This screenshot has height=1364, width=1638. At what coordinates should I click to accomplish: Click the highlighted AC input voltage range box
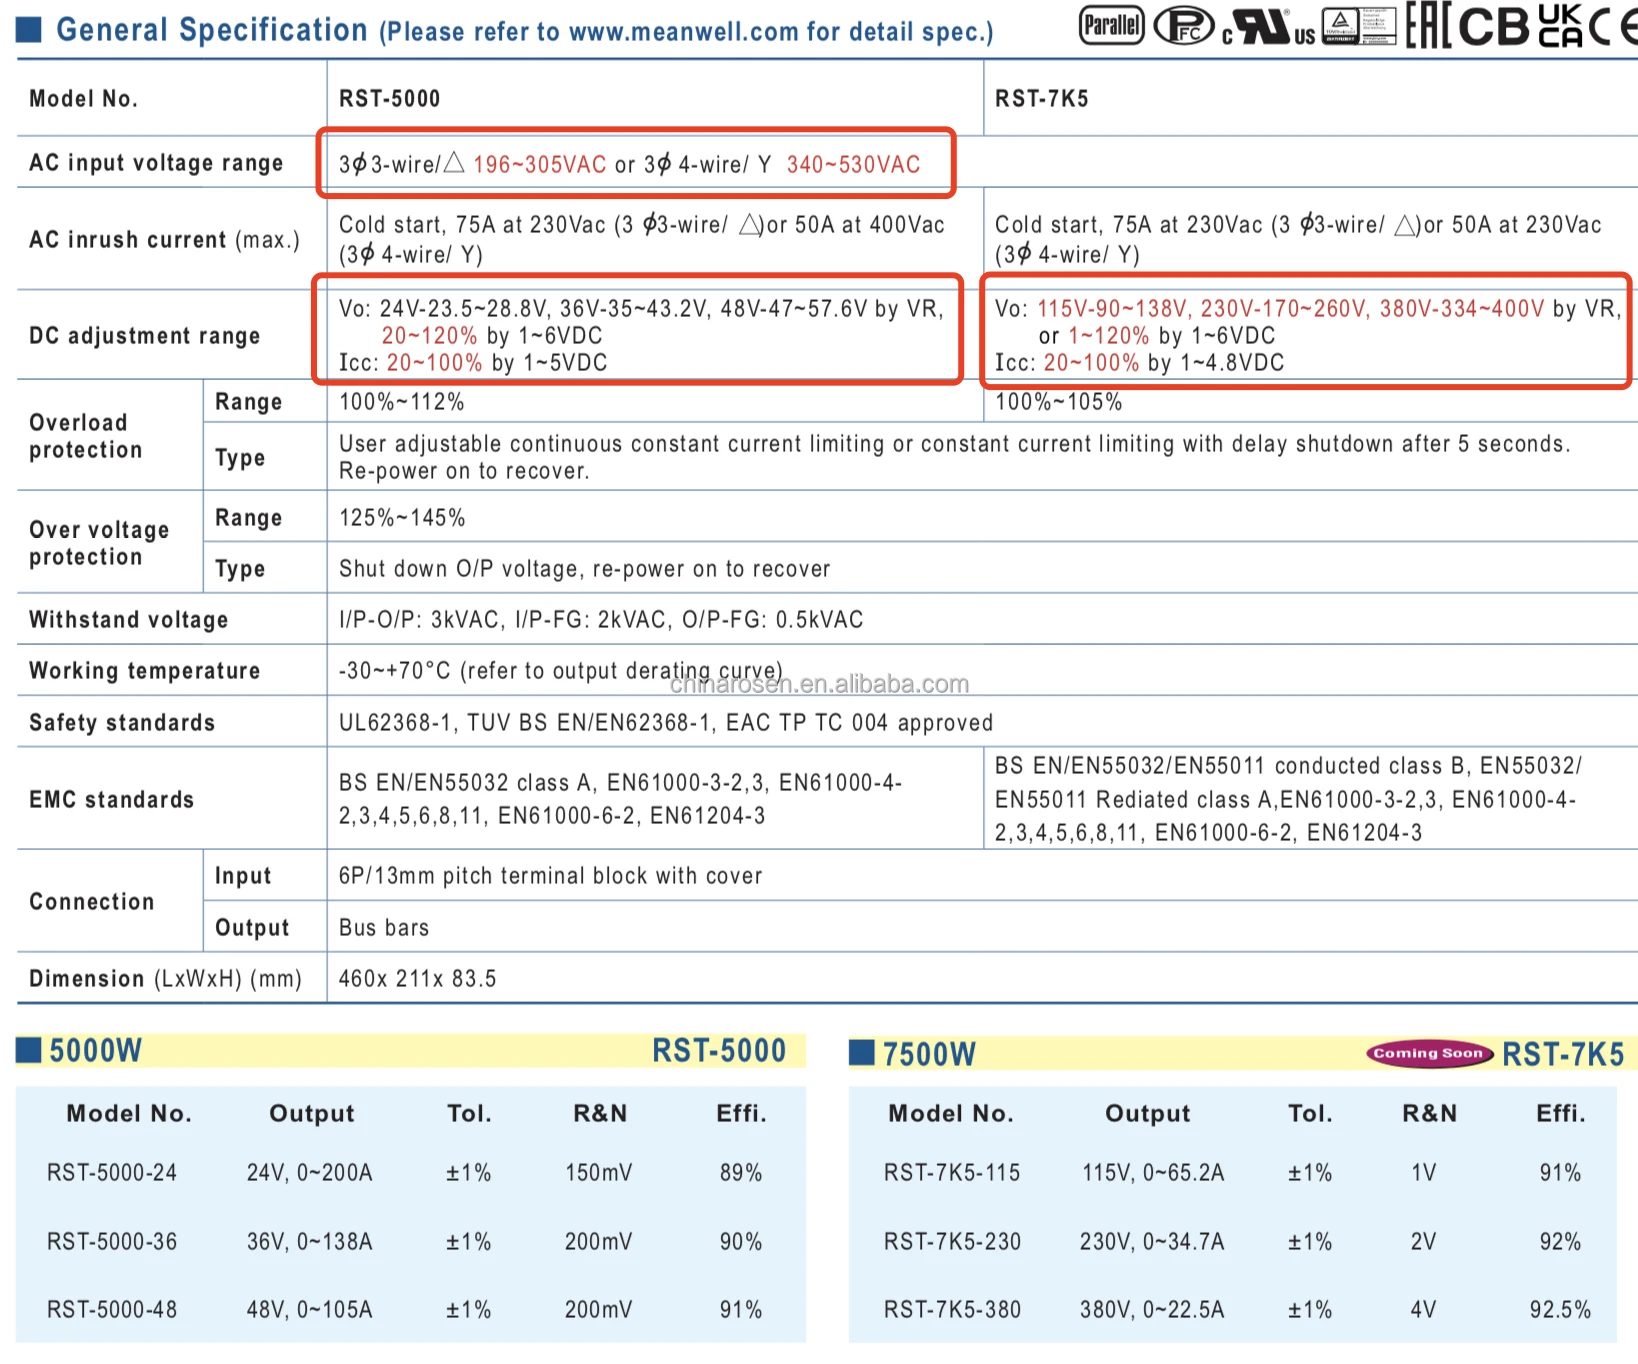(x=636, y=163)
